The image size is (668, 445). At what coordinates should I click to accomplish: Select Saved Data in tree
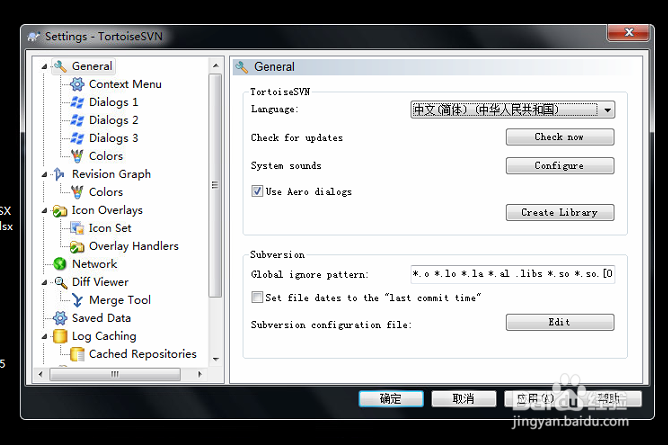click(101, 318)
